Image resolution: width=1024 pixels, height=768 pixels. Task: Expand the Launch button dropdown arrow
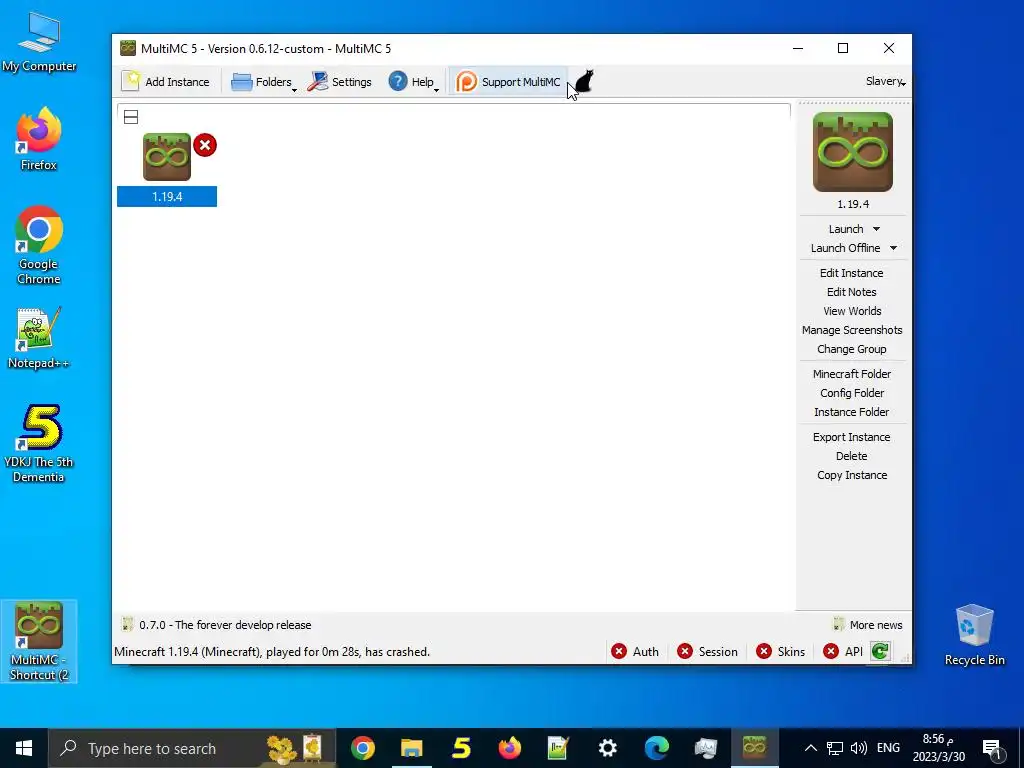pos(876,229)
